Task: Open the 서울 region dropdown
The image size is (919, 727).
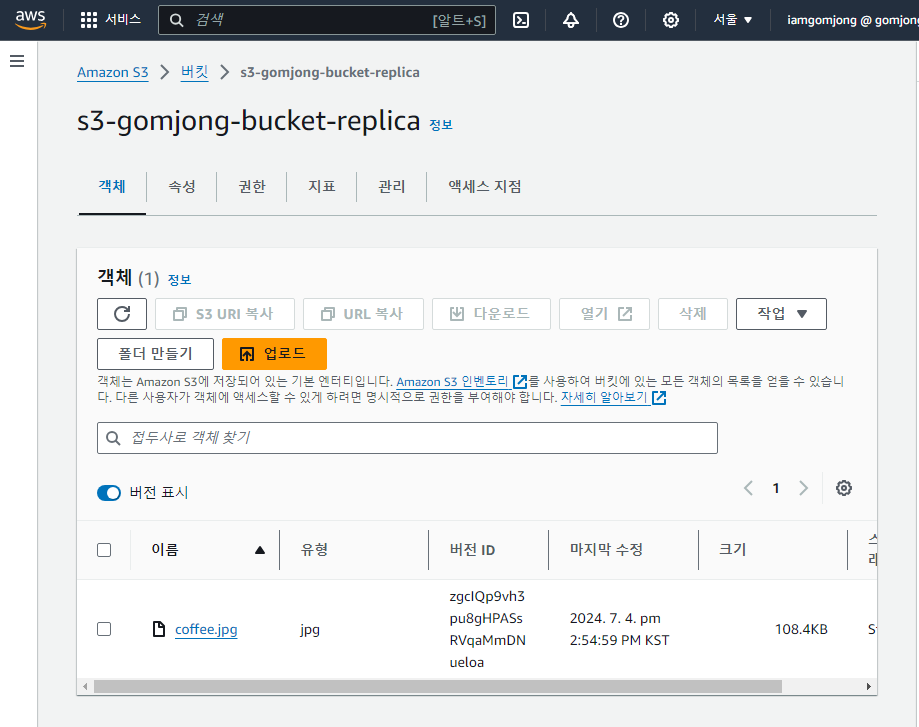Action: pyautogui.click(x=732, y=20)
